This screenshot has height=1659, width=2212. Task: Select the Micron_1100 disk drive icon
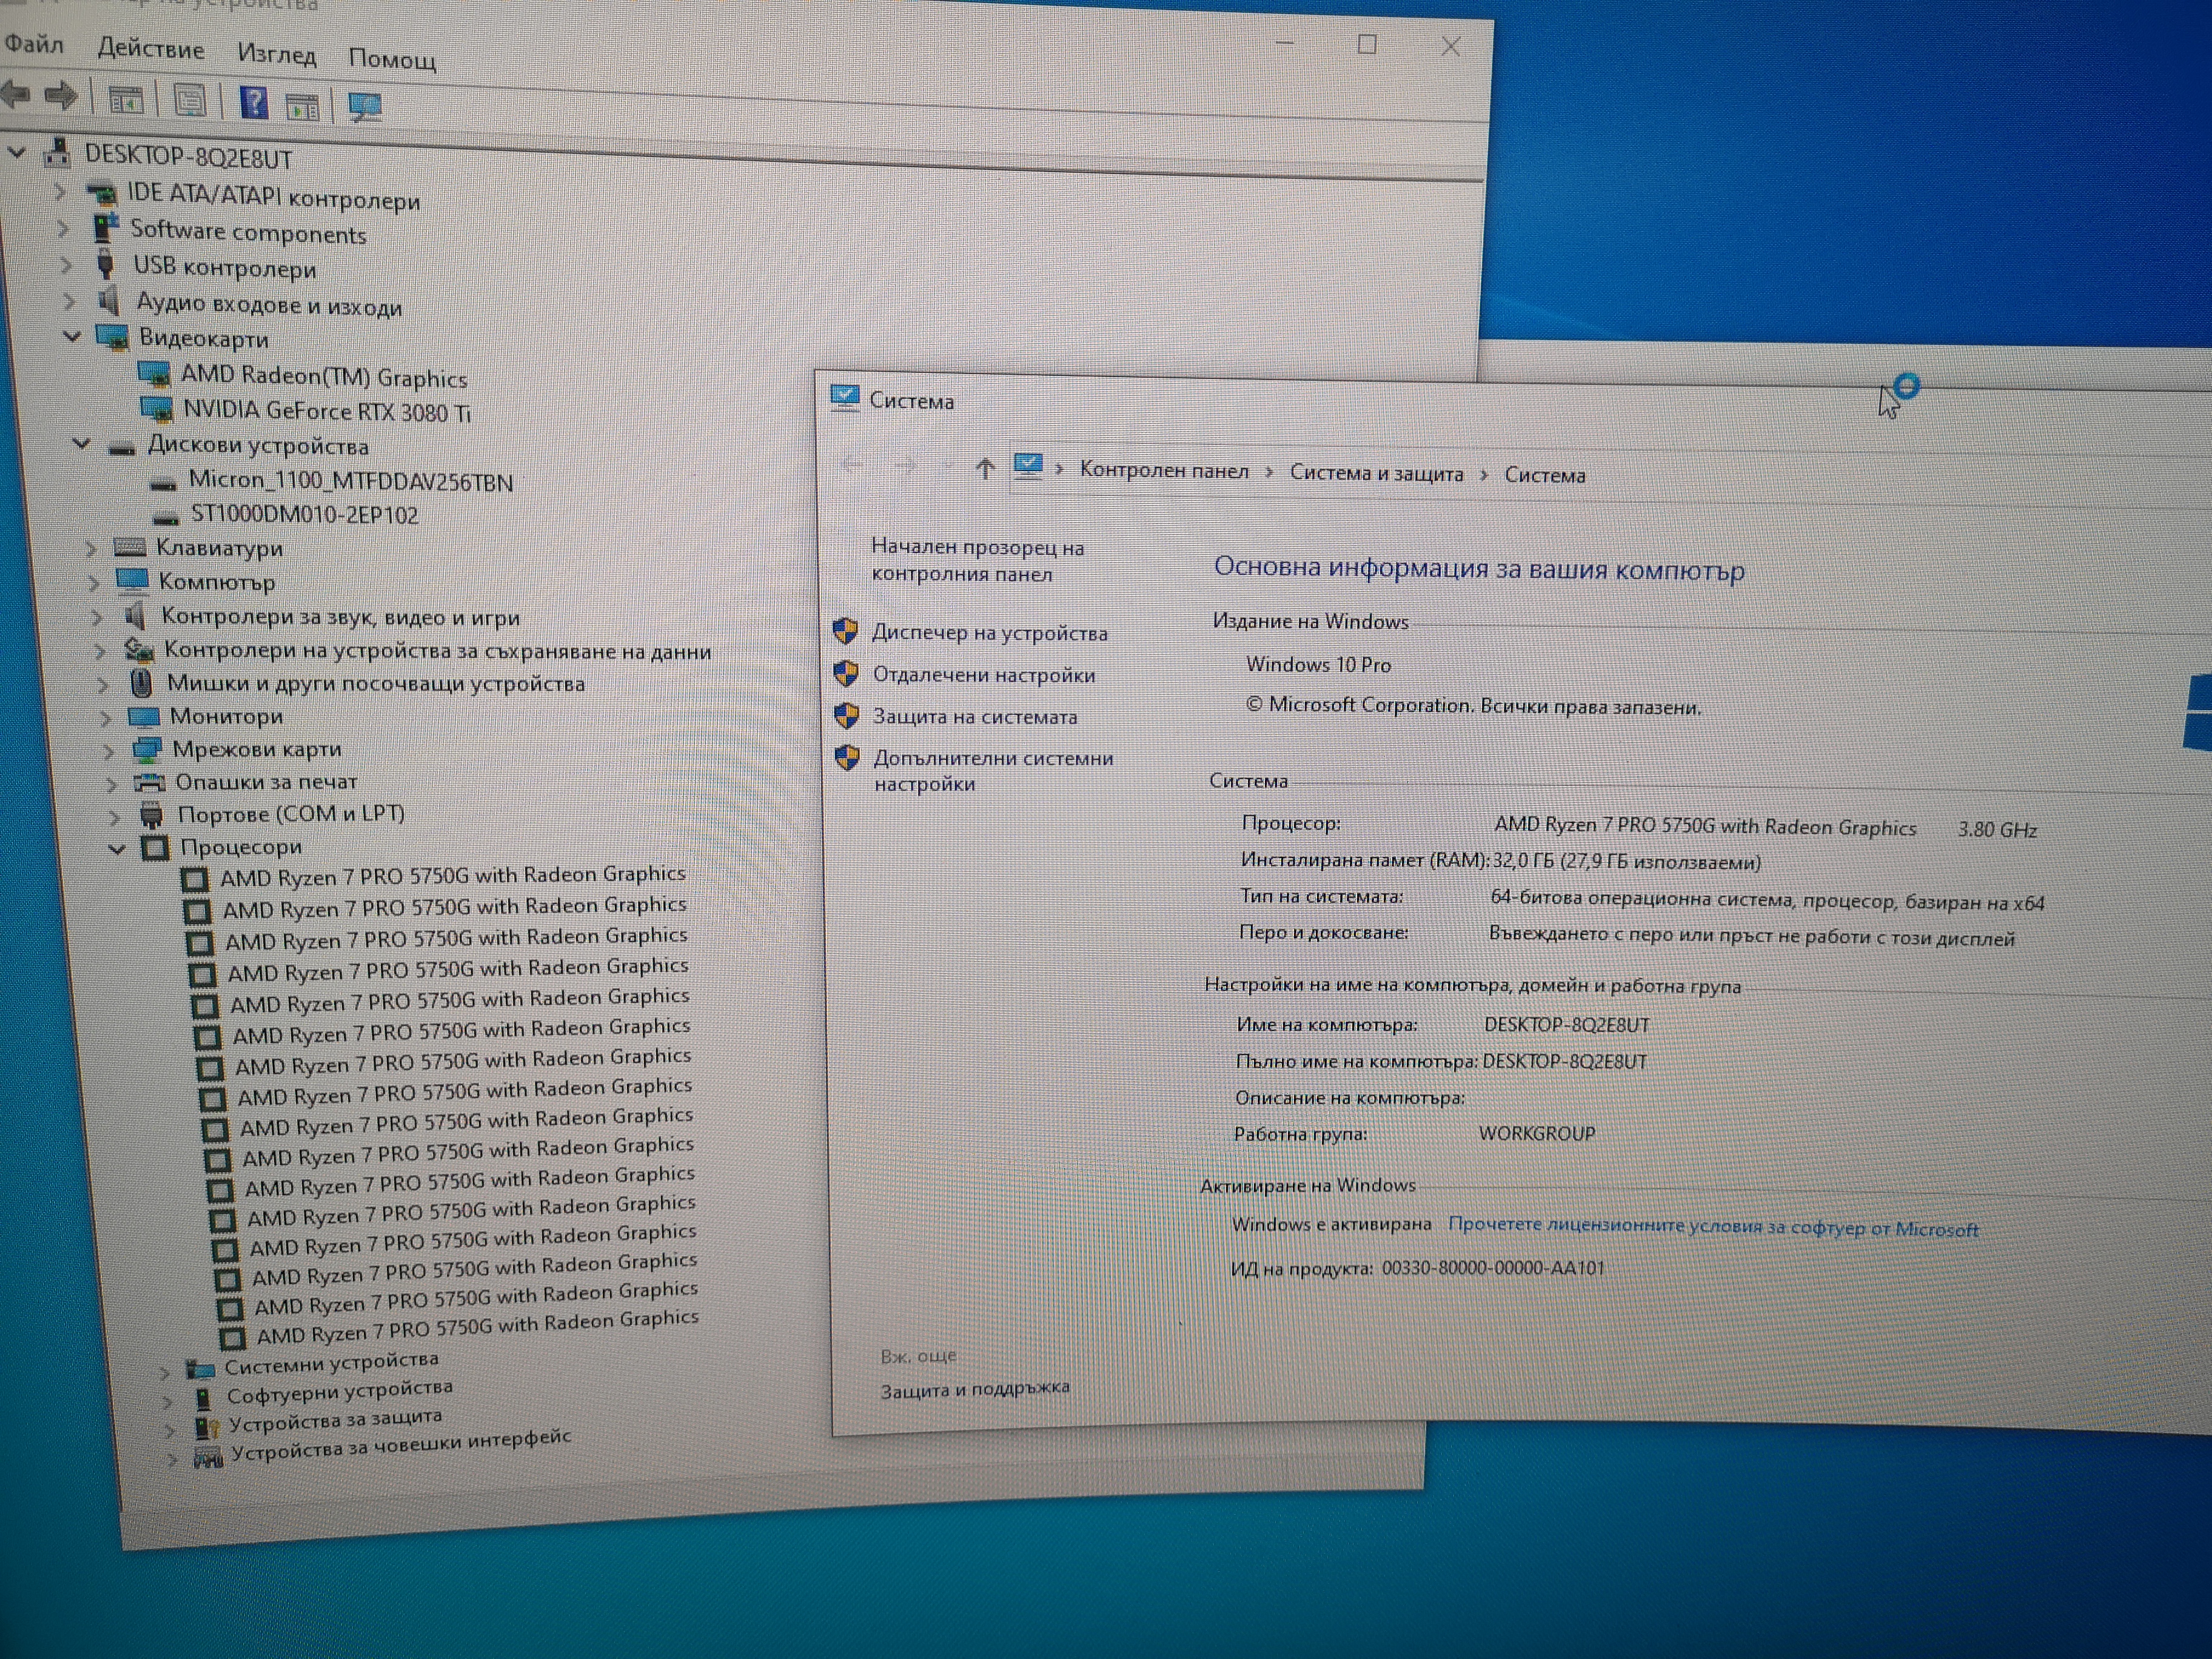tap(163, 483)
